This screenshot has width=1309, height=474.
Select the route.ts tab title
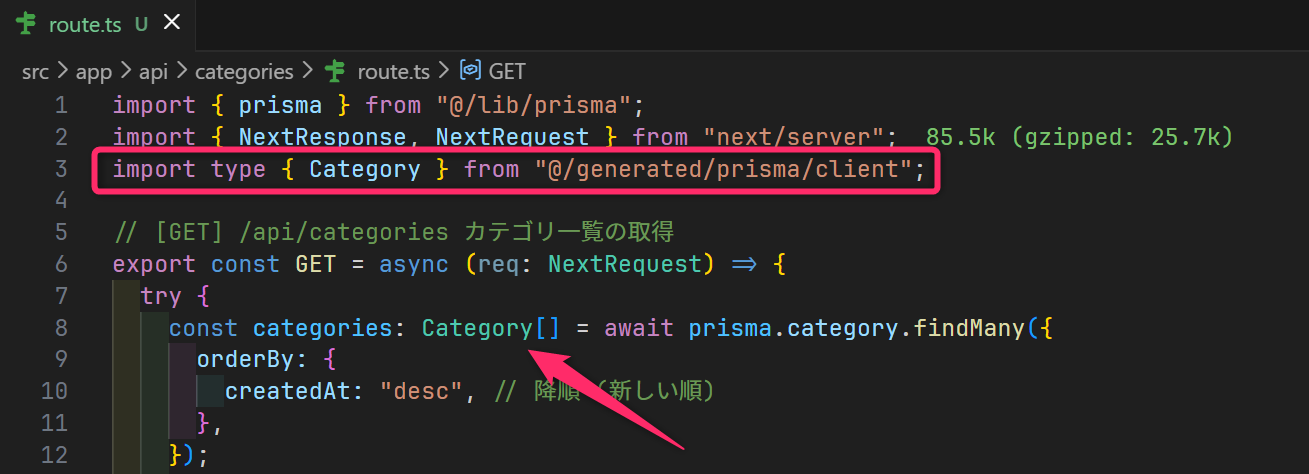(85, 24)
